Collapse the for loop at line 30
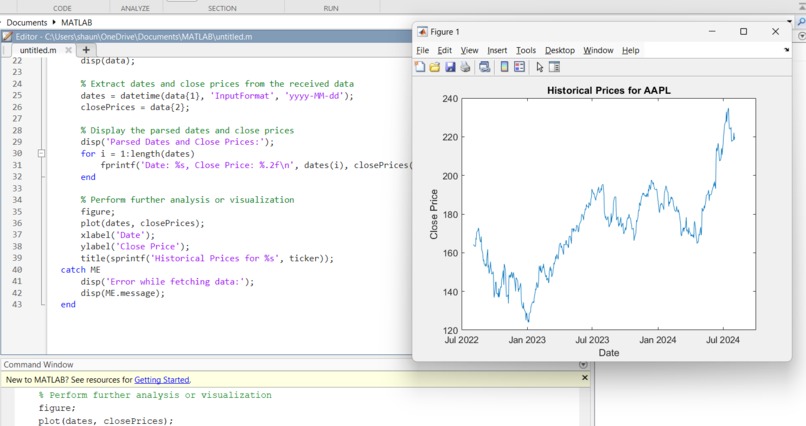This screenshot has height=426, width=806. tap(41, 153)
